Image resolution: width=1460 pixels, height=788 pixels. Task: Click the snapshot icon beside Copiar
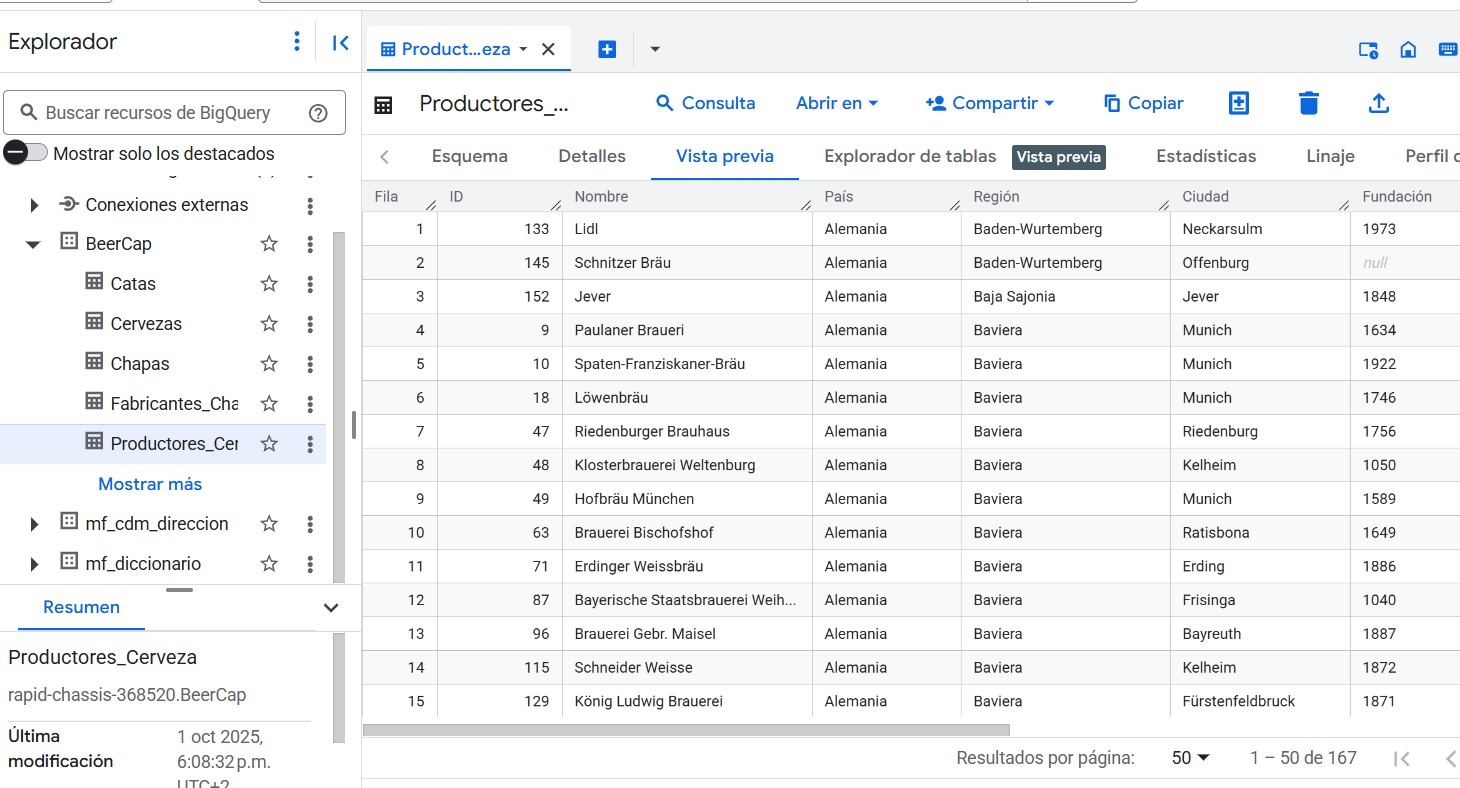(x=1239, y=103)
